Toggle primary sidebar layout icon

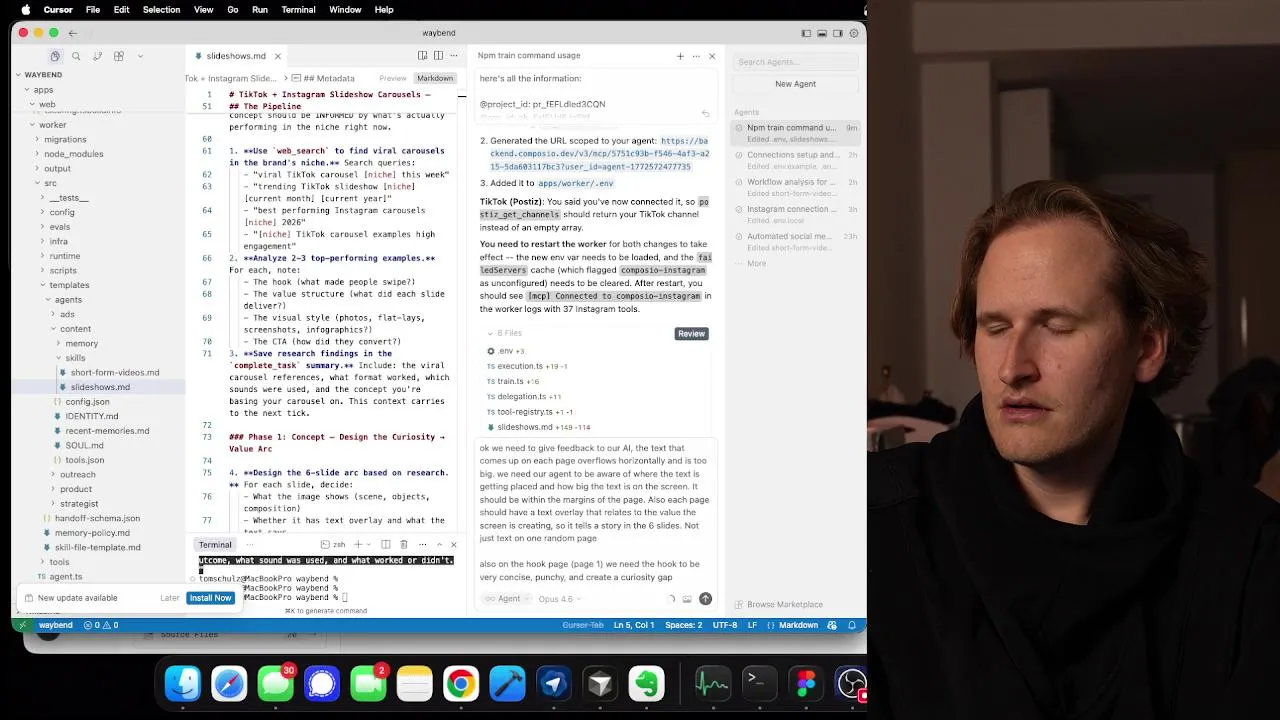(x=806, y=33)
